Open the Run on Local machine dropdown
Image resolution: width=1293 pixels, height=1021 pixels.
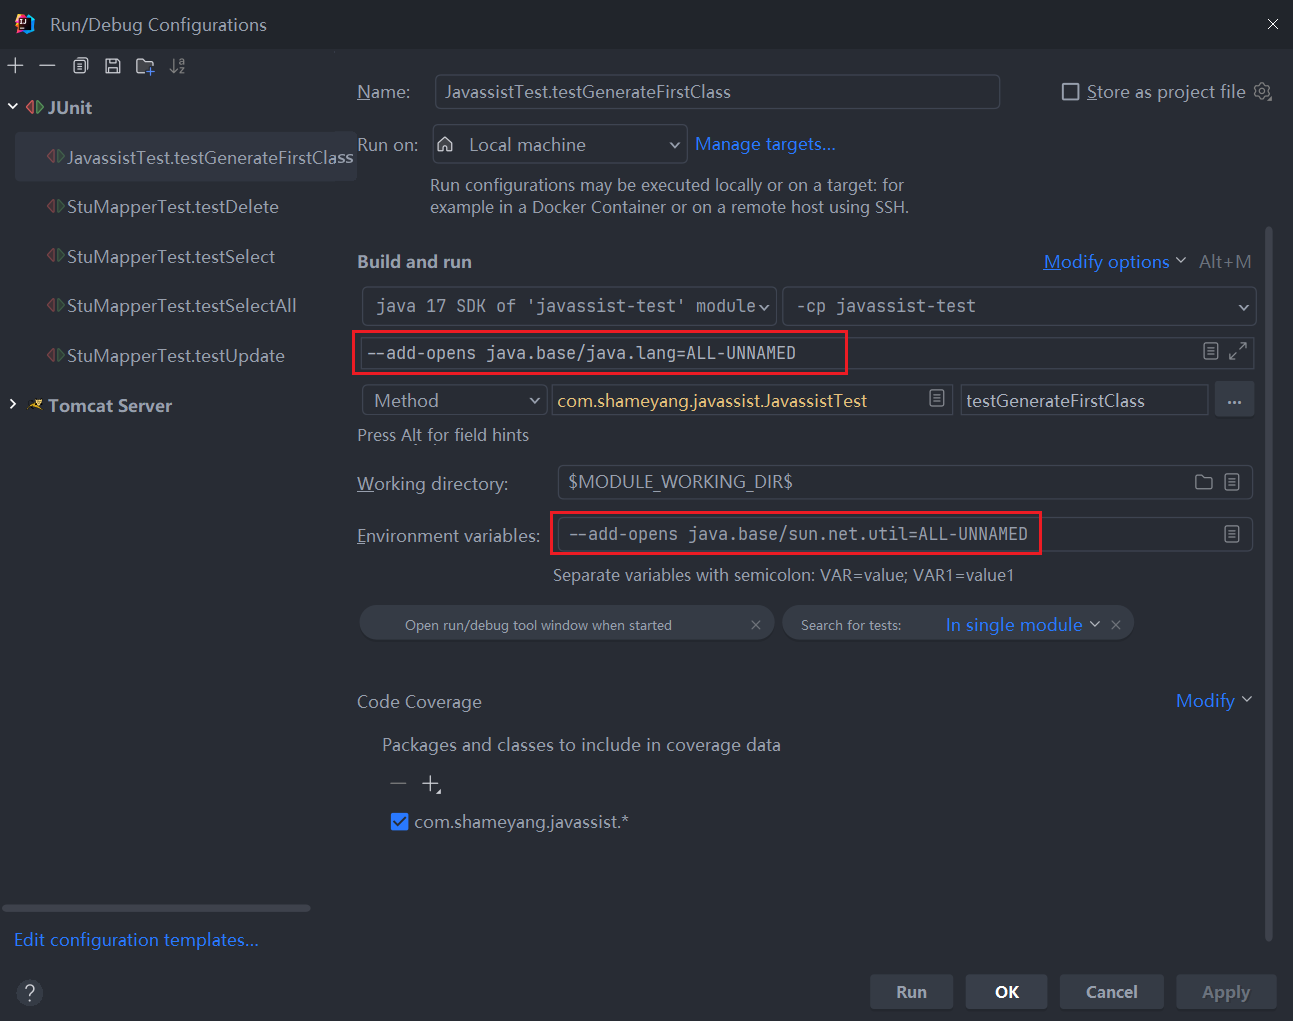coord(559,145)
